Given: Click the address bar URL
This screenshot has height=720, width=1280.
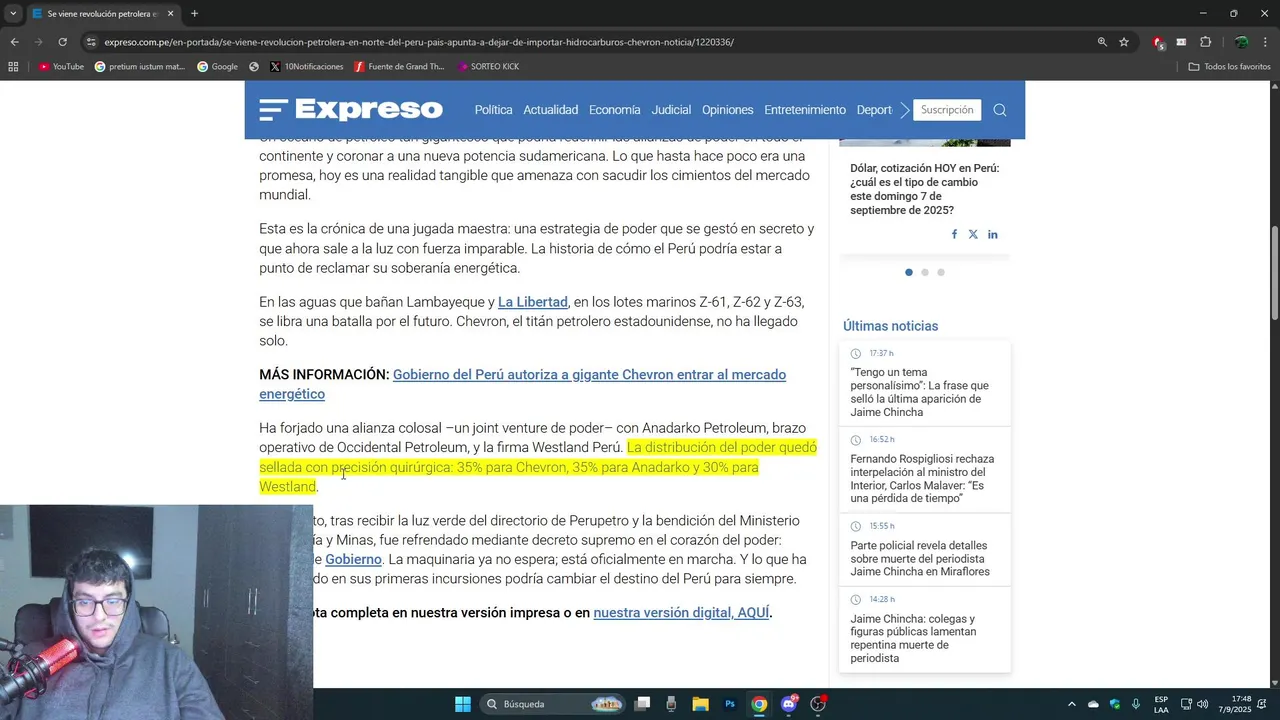Looking at the screenshot, I should 419,42.
